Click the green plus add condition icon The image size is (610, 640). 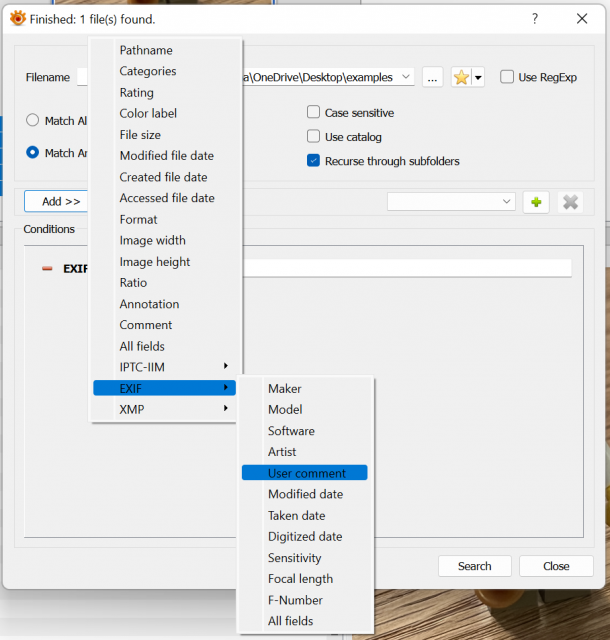click(x=536, y=202)
